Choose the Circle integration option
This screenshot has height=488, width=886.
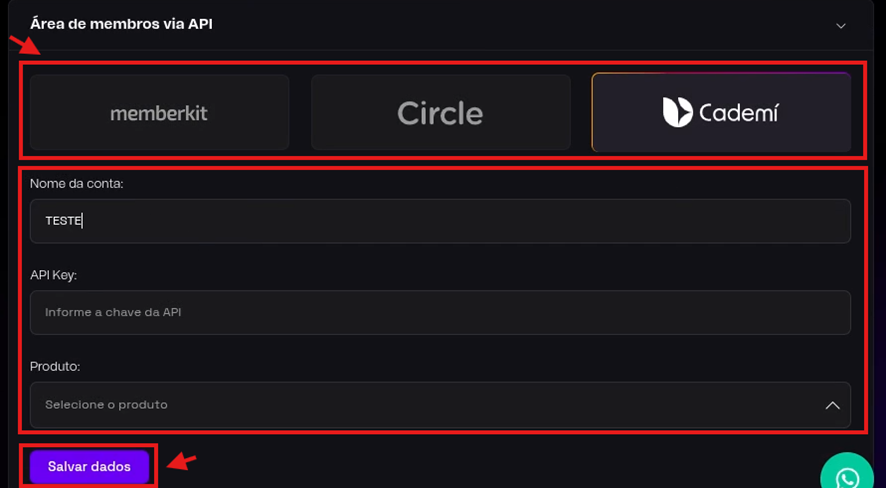point(440,112)
